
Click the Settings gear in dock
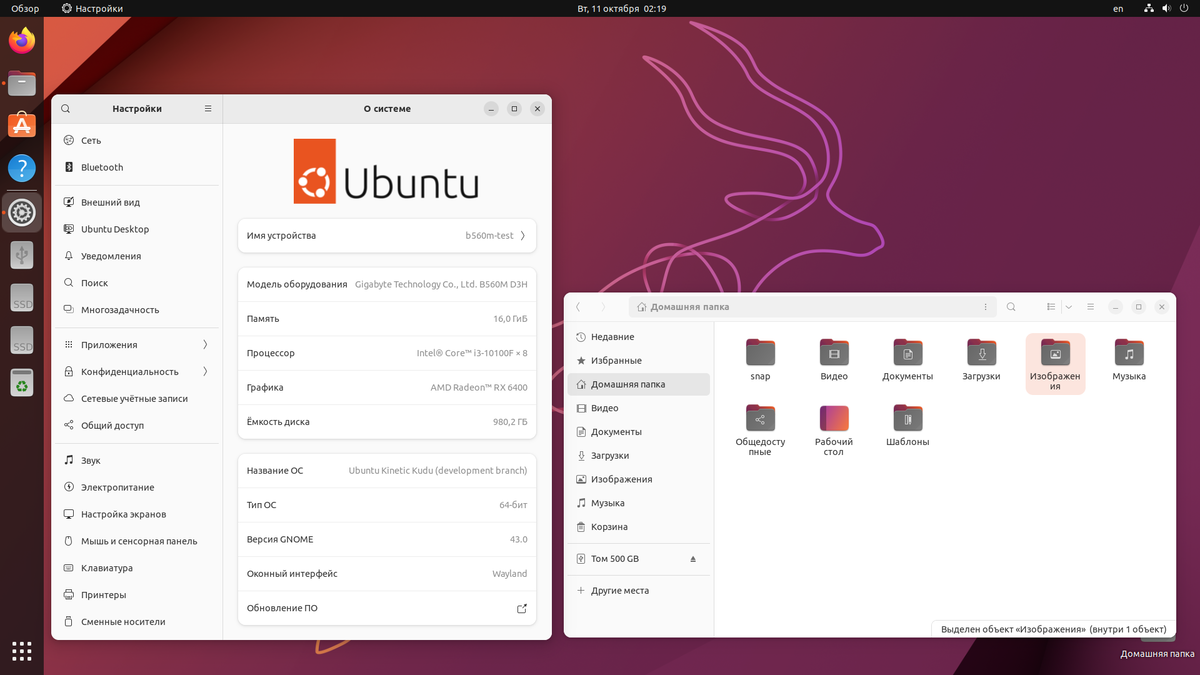point(22,212)
